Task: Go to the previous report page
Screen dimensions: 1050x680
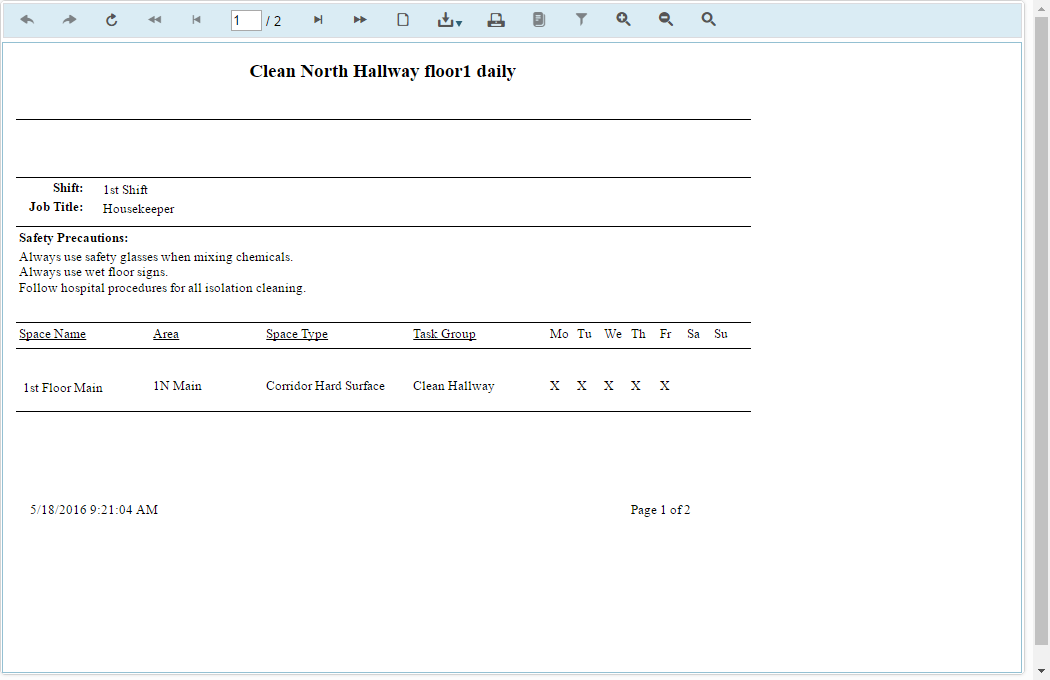Action: 197,20
